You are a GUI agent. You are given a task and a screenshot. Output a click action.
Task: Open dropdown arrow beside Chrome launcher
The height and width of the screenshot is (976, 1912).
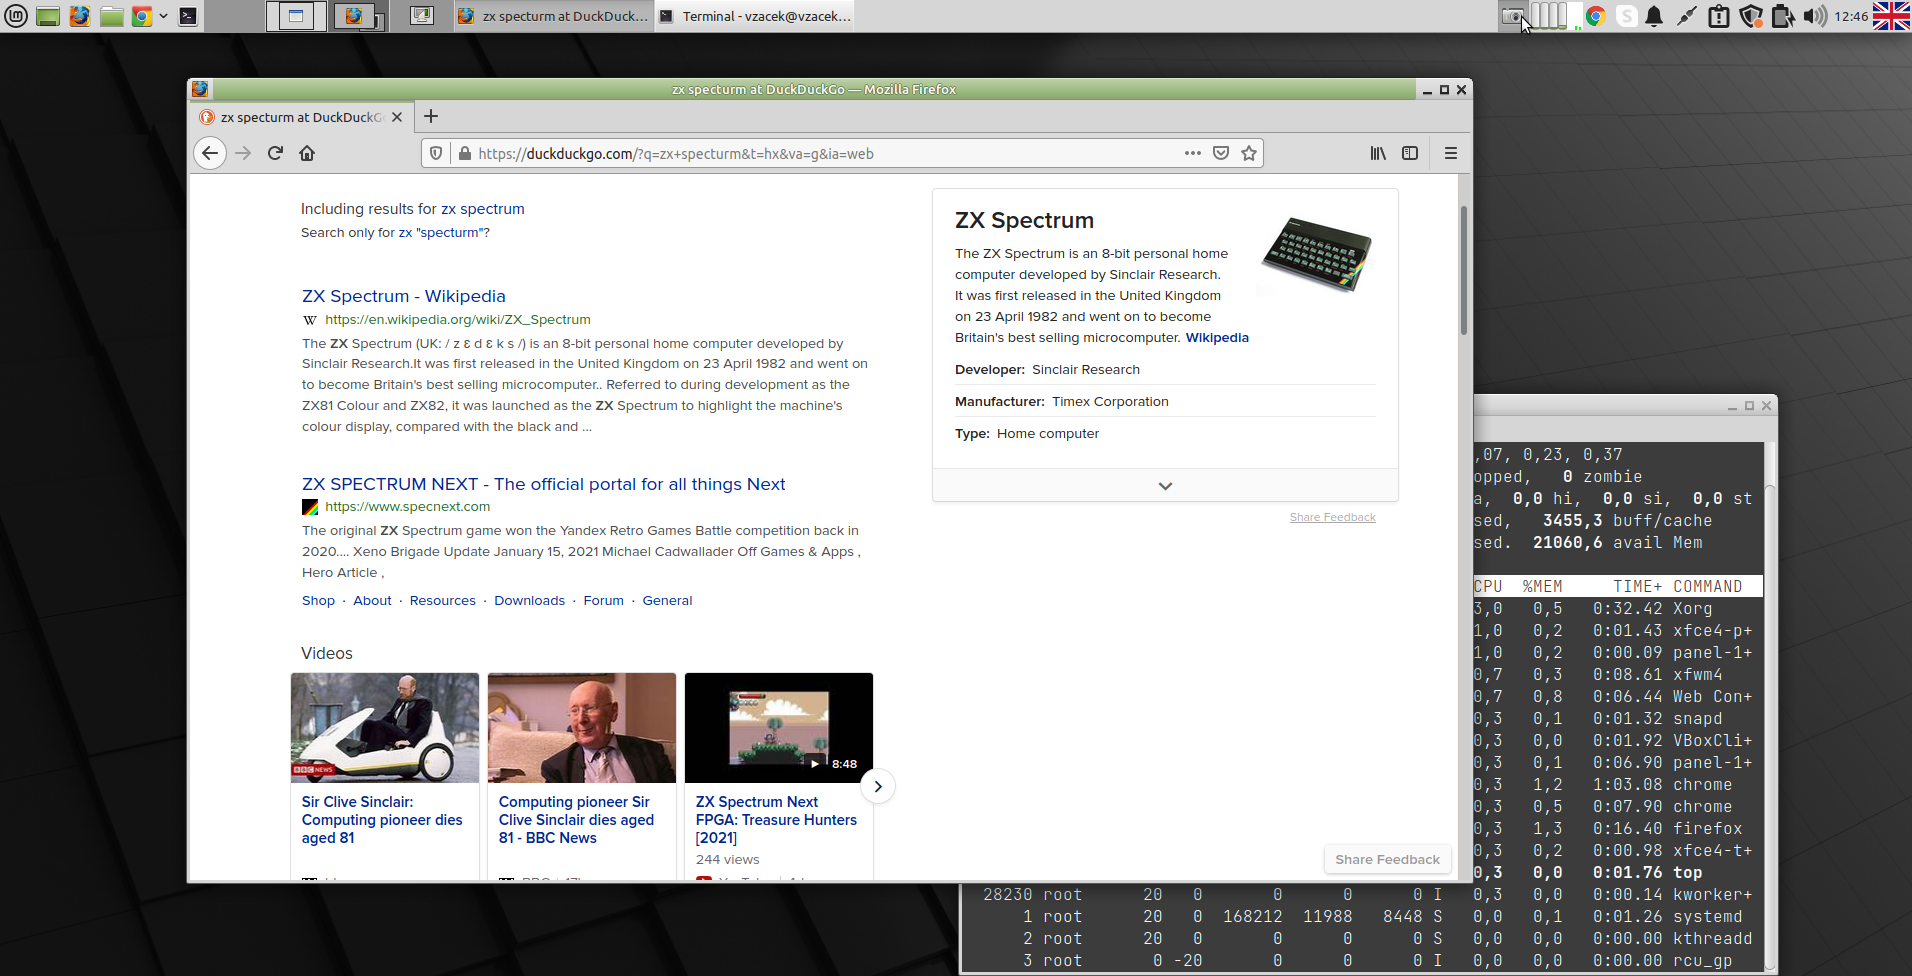tap(163, 16)
